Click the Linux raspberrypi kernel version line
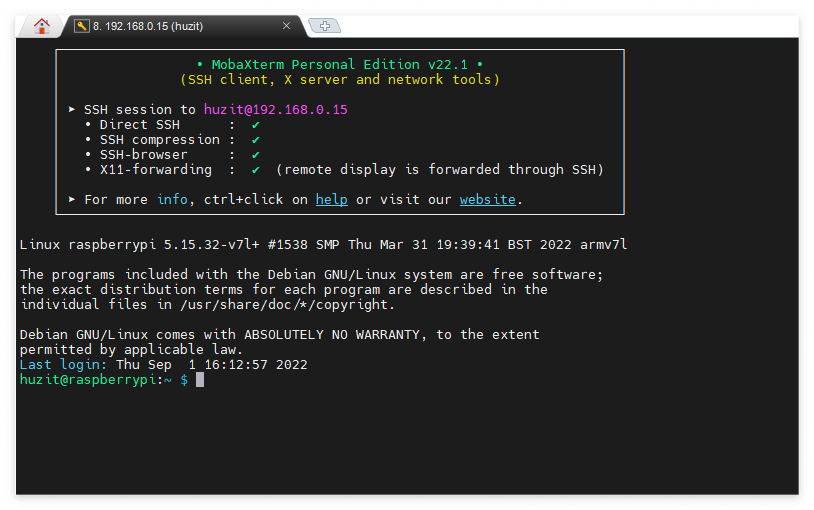Image resolution: width=814 pixels, height=510 pixels. (x=323, y=245)
